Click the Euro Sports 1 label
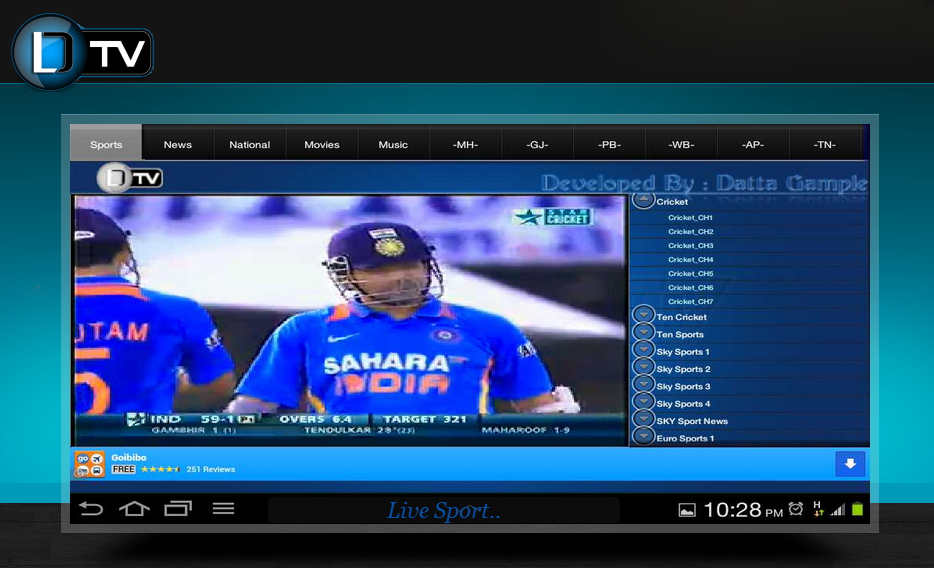The width and height of the screenshot is (934, 568). pos(685,438)
